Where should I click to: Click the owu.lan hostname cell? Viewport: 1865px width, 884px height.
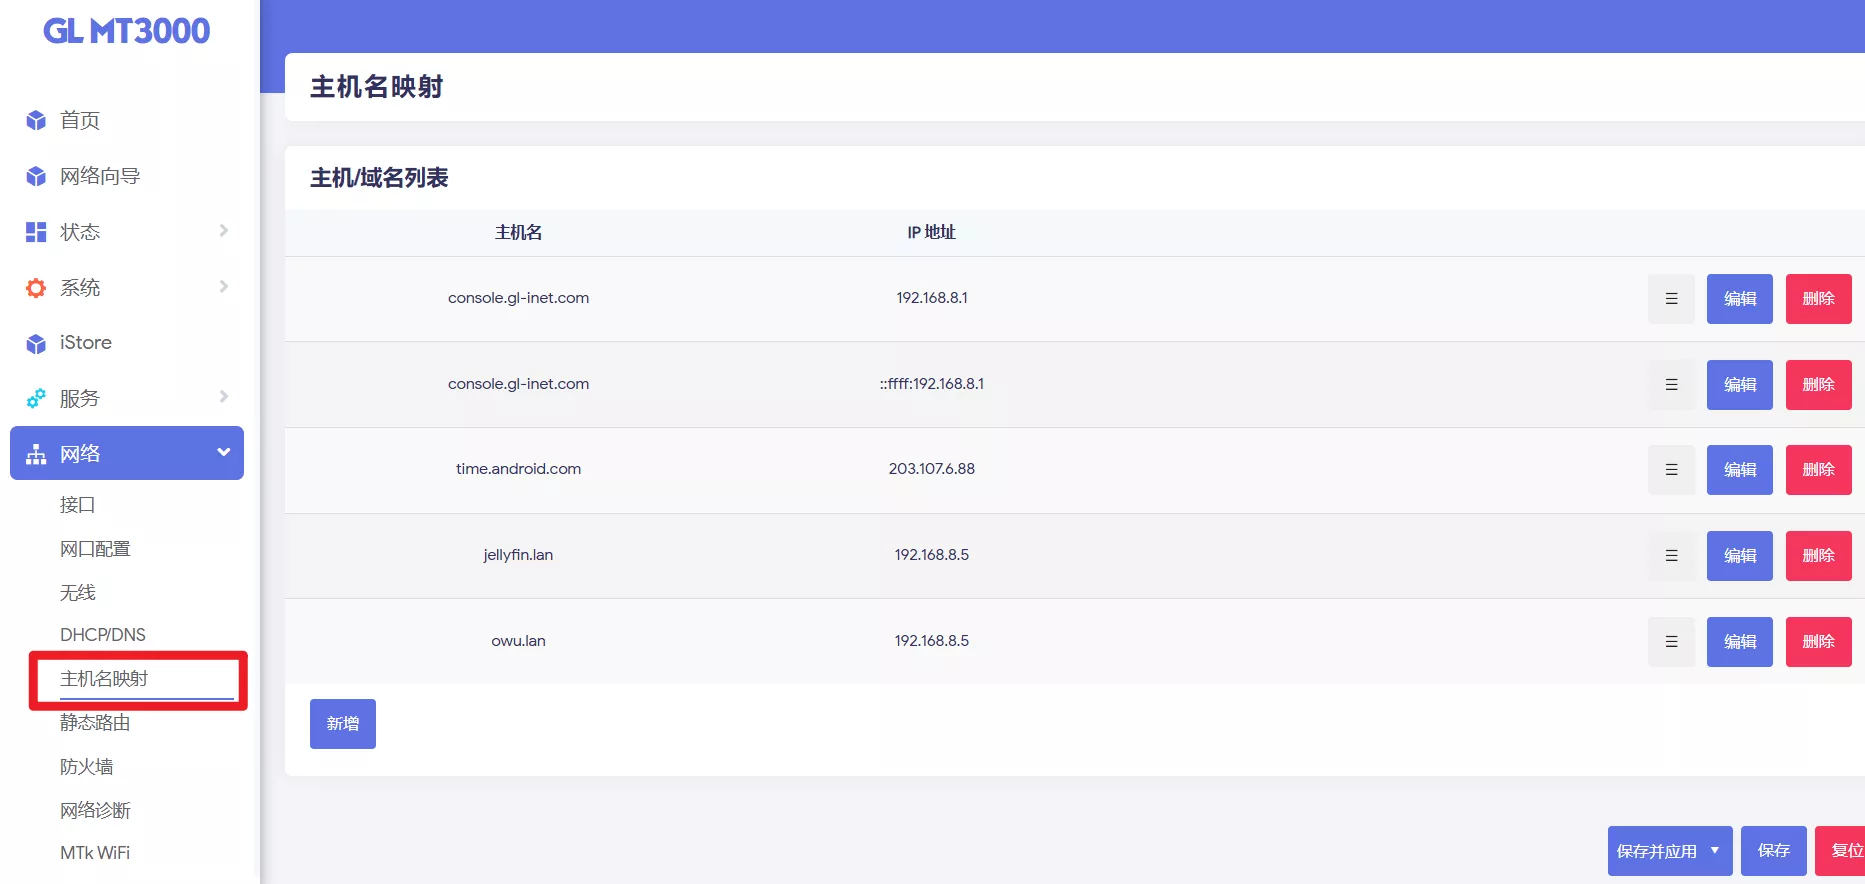(x=518, y=641)
